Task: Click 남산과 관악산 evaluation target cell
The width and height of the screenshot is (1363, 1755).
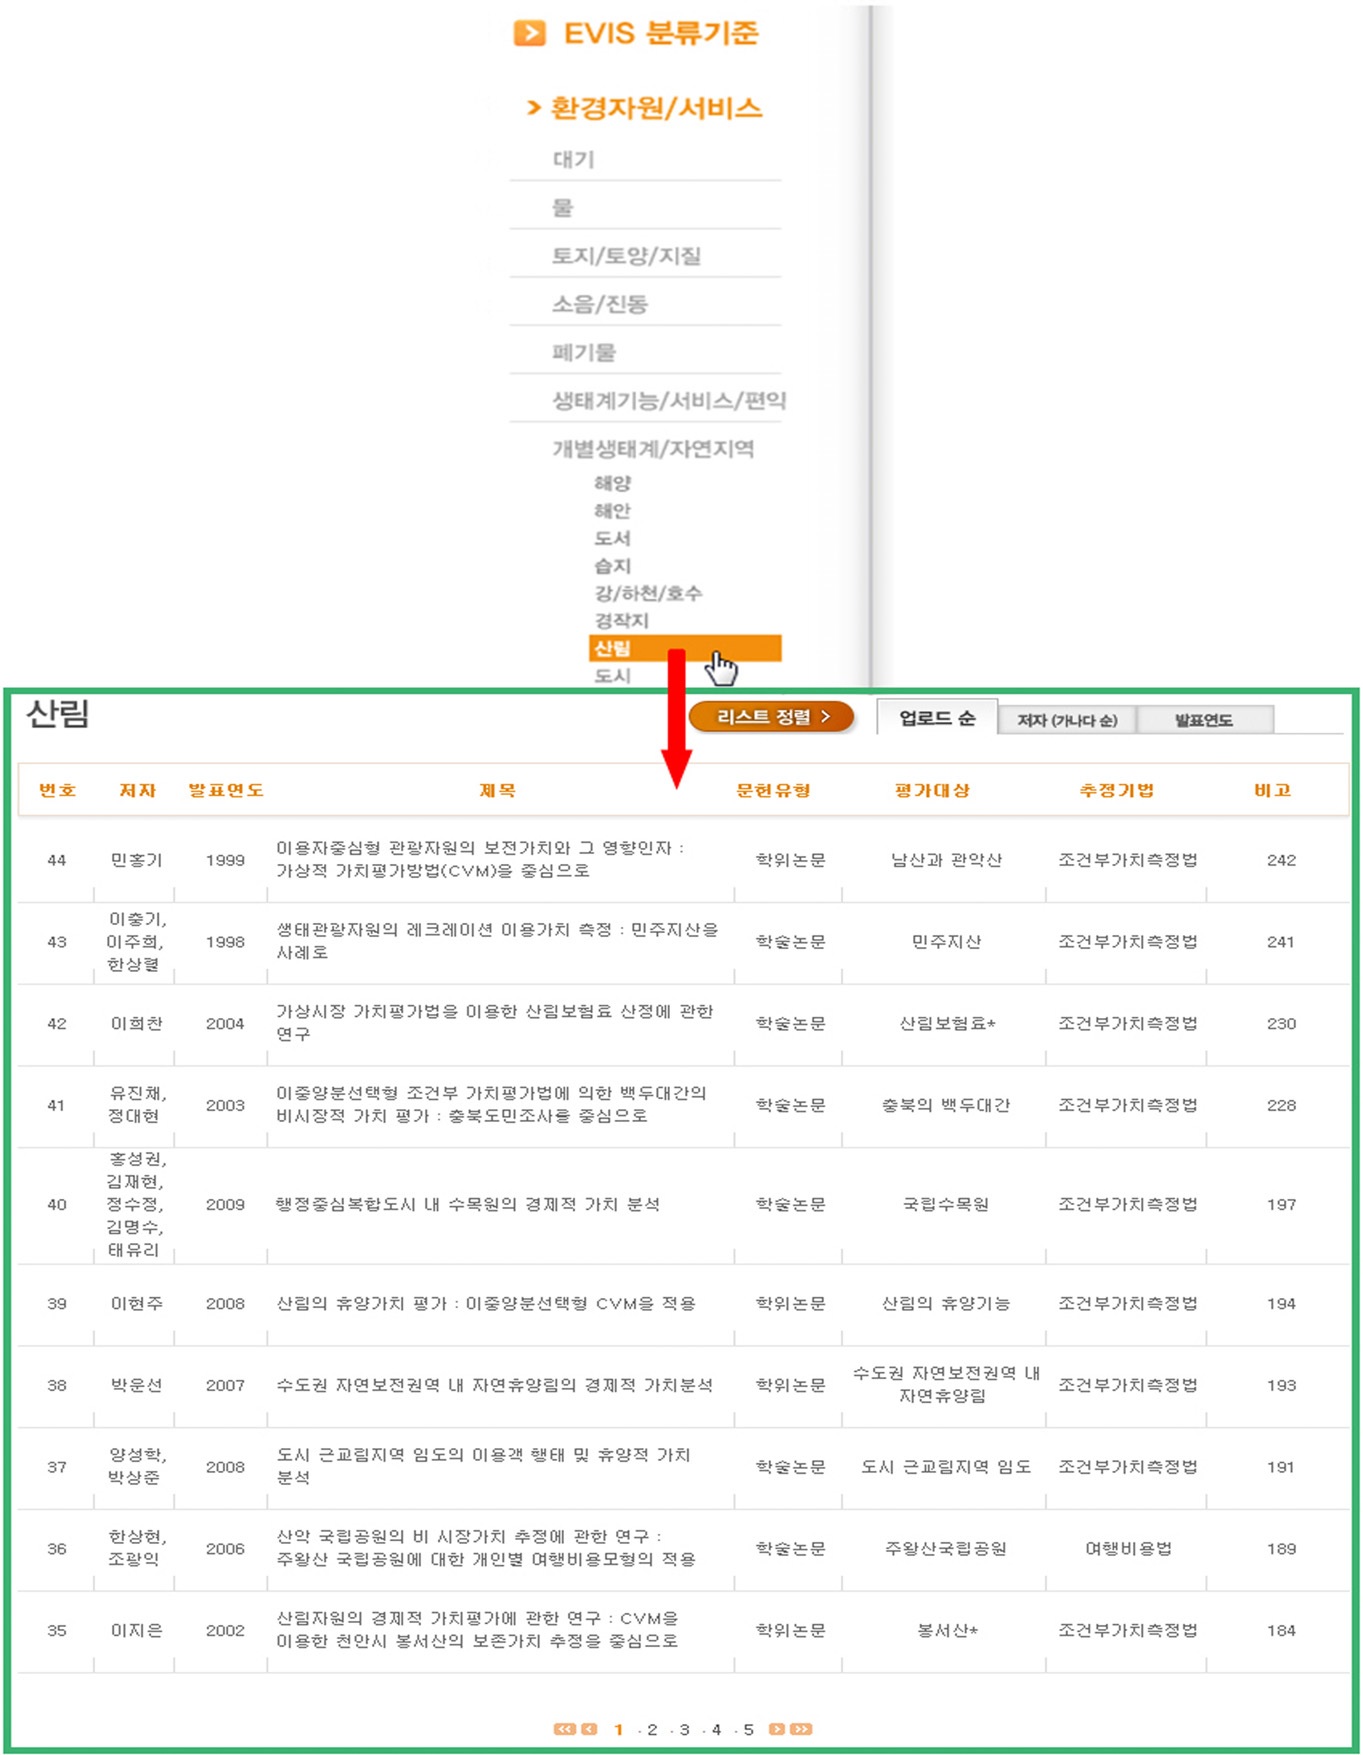Action: [946, 860]
